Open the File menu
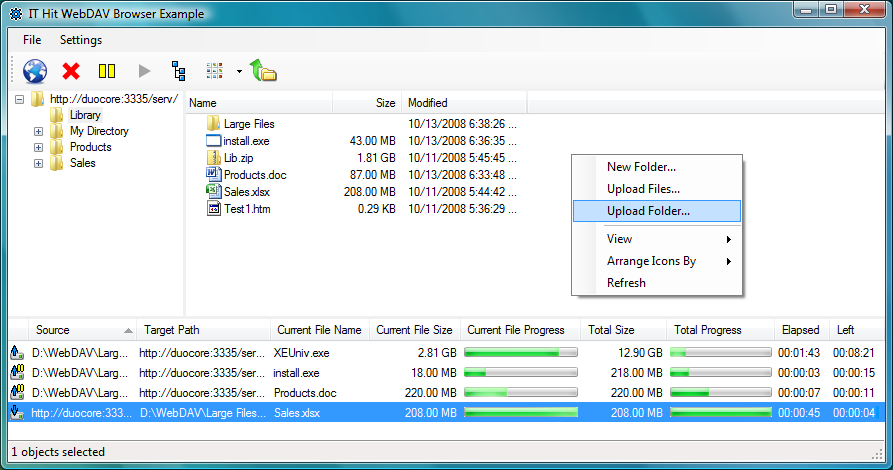The width and height of the screenshot is (893, 470). 32,40
